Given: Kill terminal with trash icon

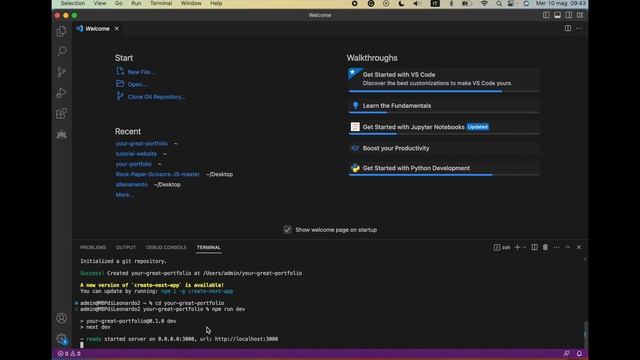Looking at the screenshot, I should click(x=545, y=247).
